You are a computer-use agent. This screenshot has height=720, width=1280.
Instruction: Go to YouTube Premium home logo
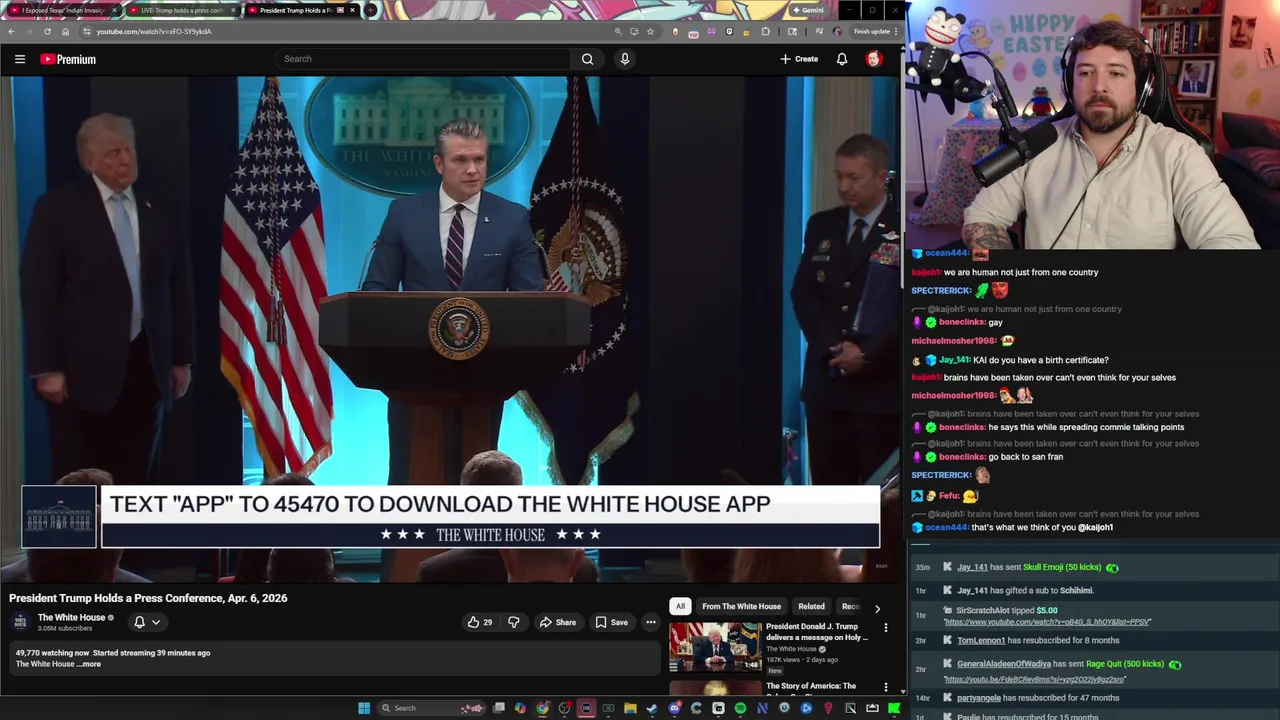pyautogui.click(x=68, y=59)
